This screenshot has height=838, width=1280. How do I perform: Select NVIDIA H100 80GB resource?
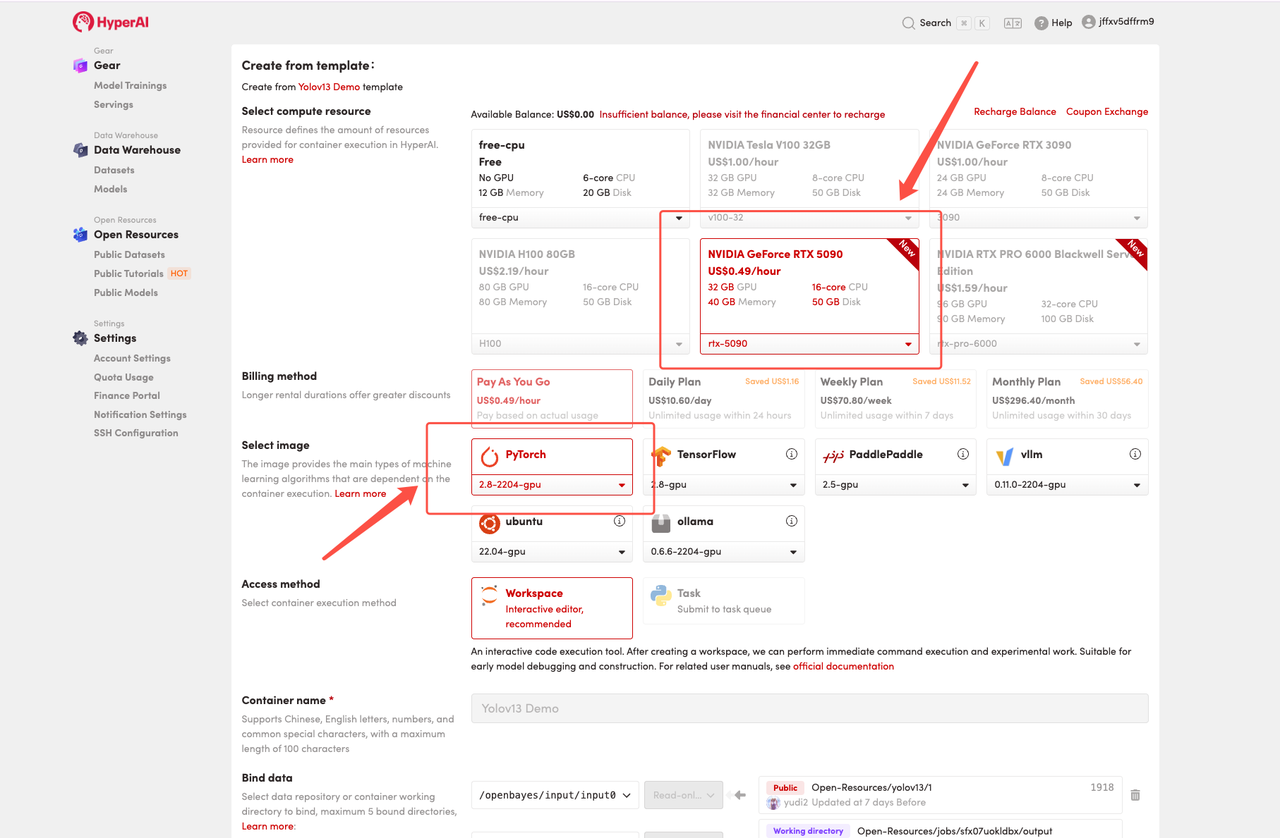(x=580, y=285)
